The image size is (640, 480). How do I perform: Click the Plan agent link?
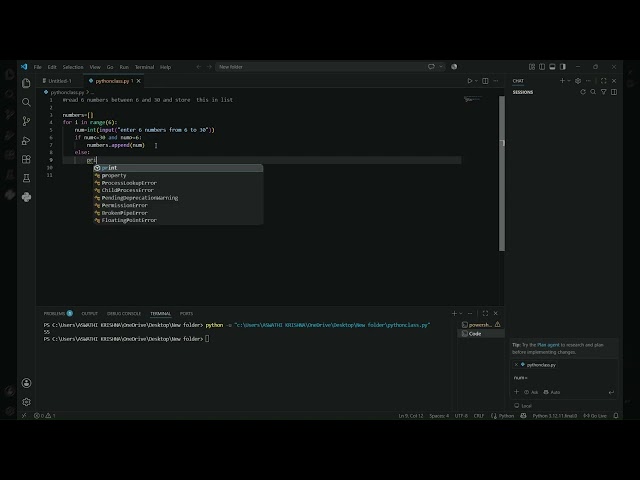pos(548,345)
